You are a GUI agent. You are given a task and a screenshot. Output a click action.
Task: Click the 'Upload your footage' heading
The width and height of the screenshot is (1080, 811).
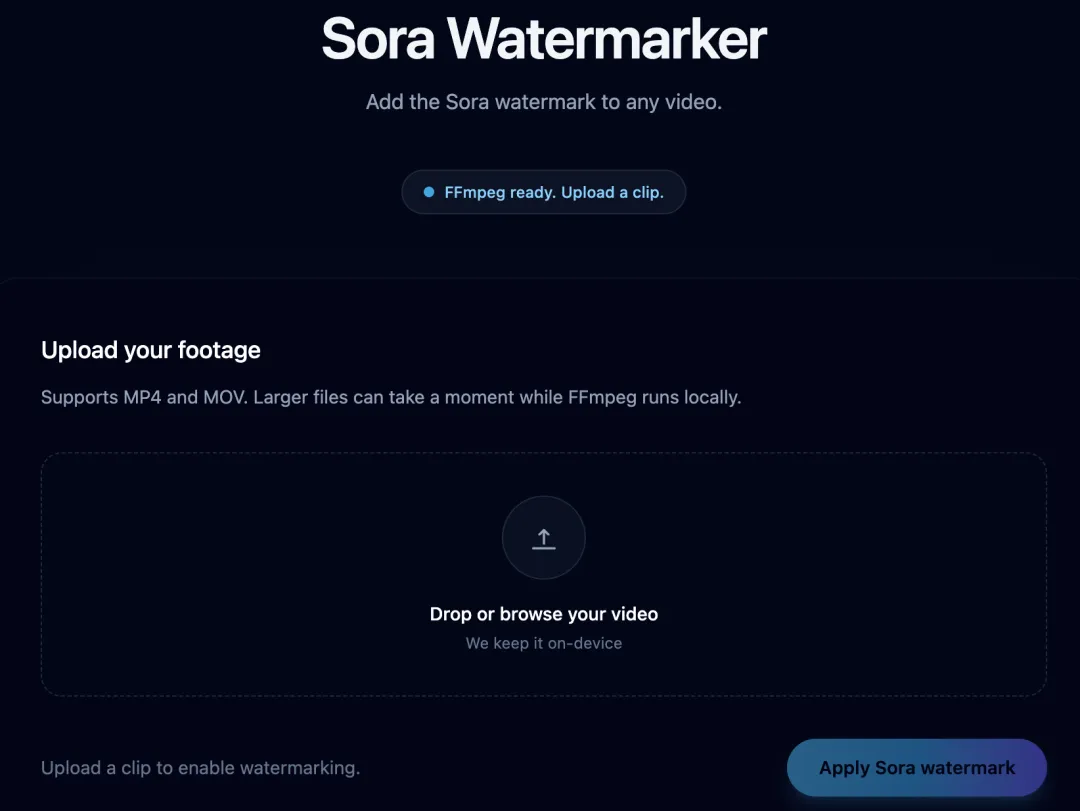coord(151,350)
